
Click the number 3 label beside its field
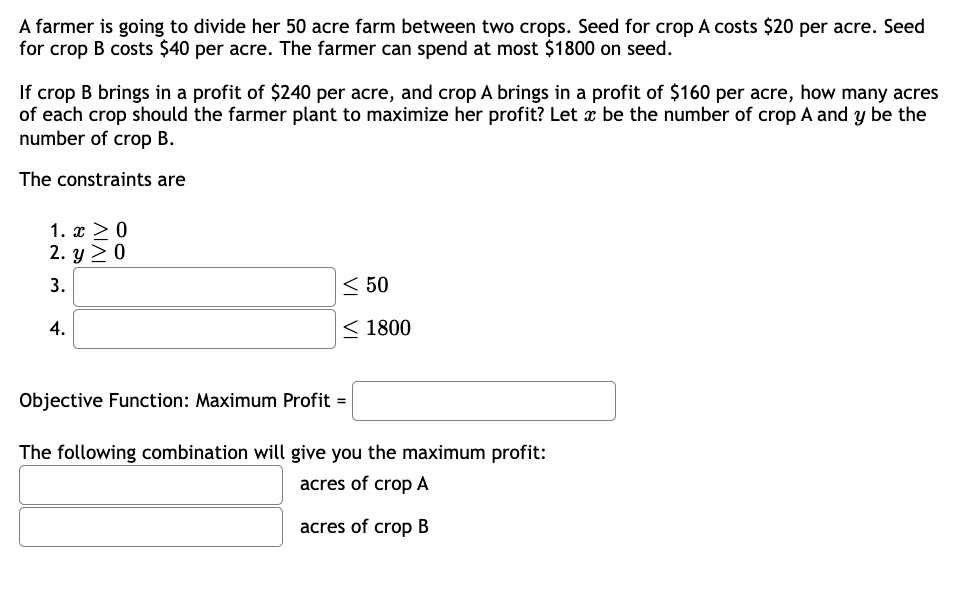[x=55, y=285]
